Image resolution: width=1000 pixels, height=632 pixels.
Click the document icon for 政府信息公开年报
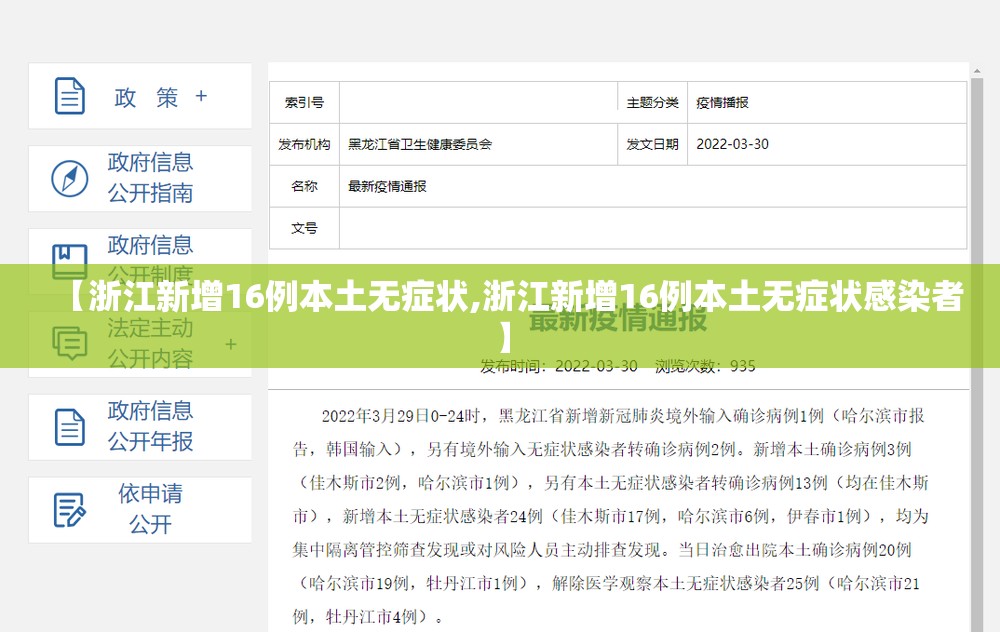70,427
